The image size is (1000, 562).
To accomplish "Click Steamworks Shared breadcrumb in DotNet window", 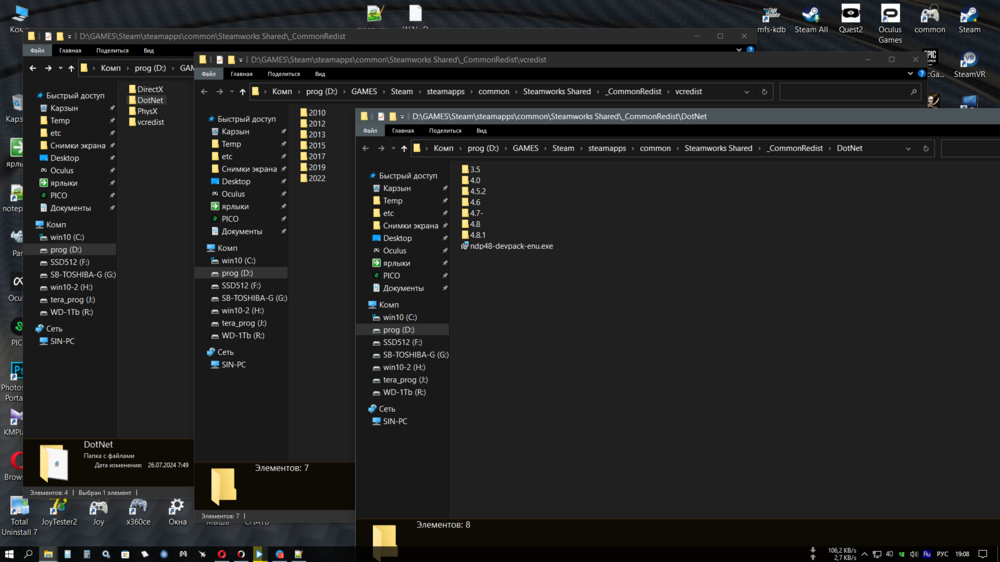I will 718,149.
